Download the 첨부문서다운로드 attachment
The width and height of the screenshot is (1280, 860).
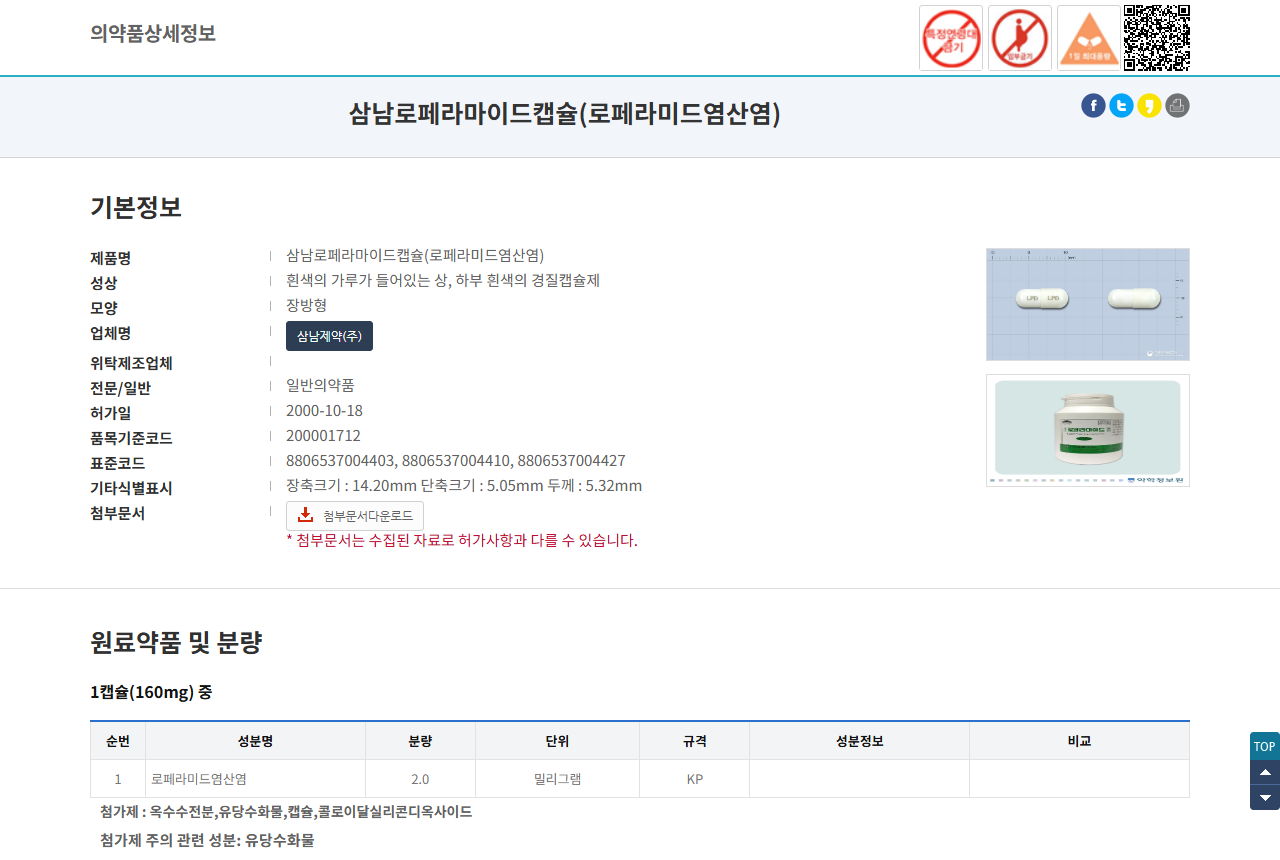(355, 516)
